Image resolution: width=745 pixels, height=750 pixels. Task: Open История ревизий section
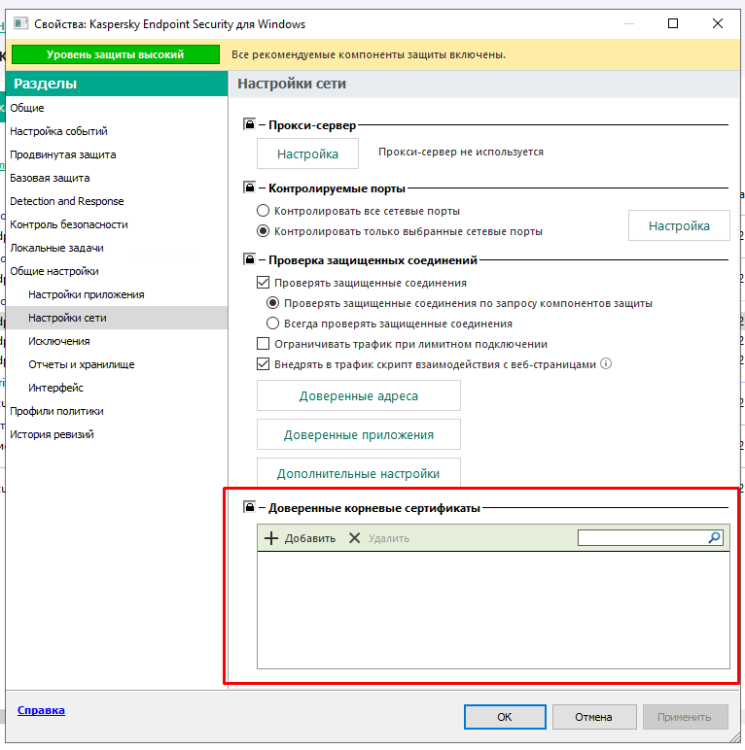[116, 434]
